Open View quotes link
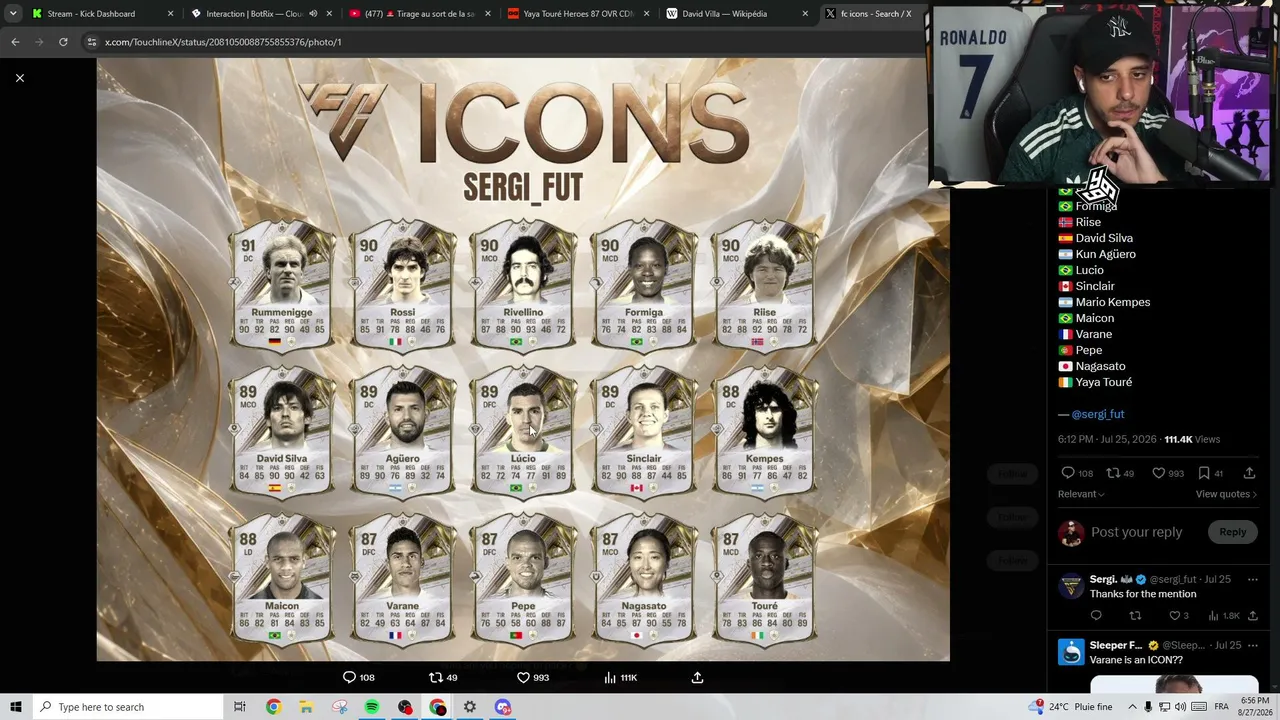1280x720 pixels. click(1226, 494)
